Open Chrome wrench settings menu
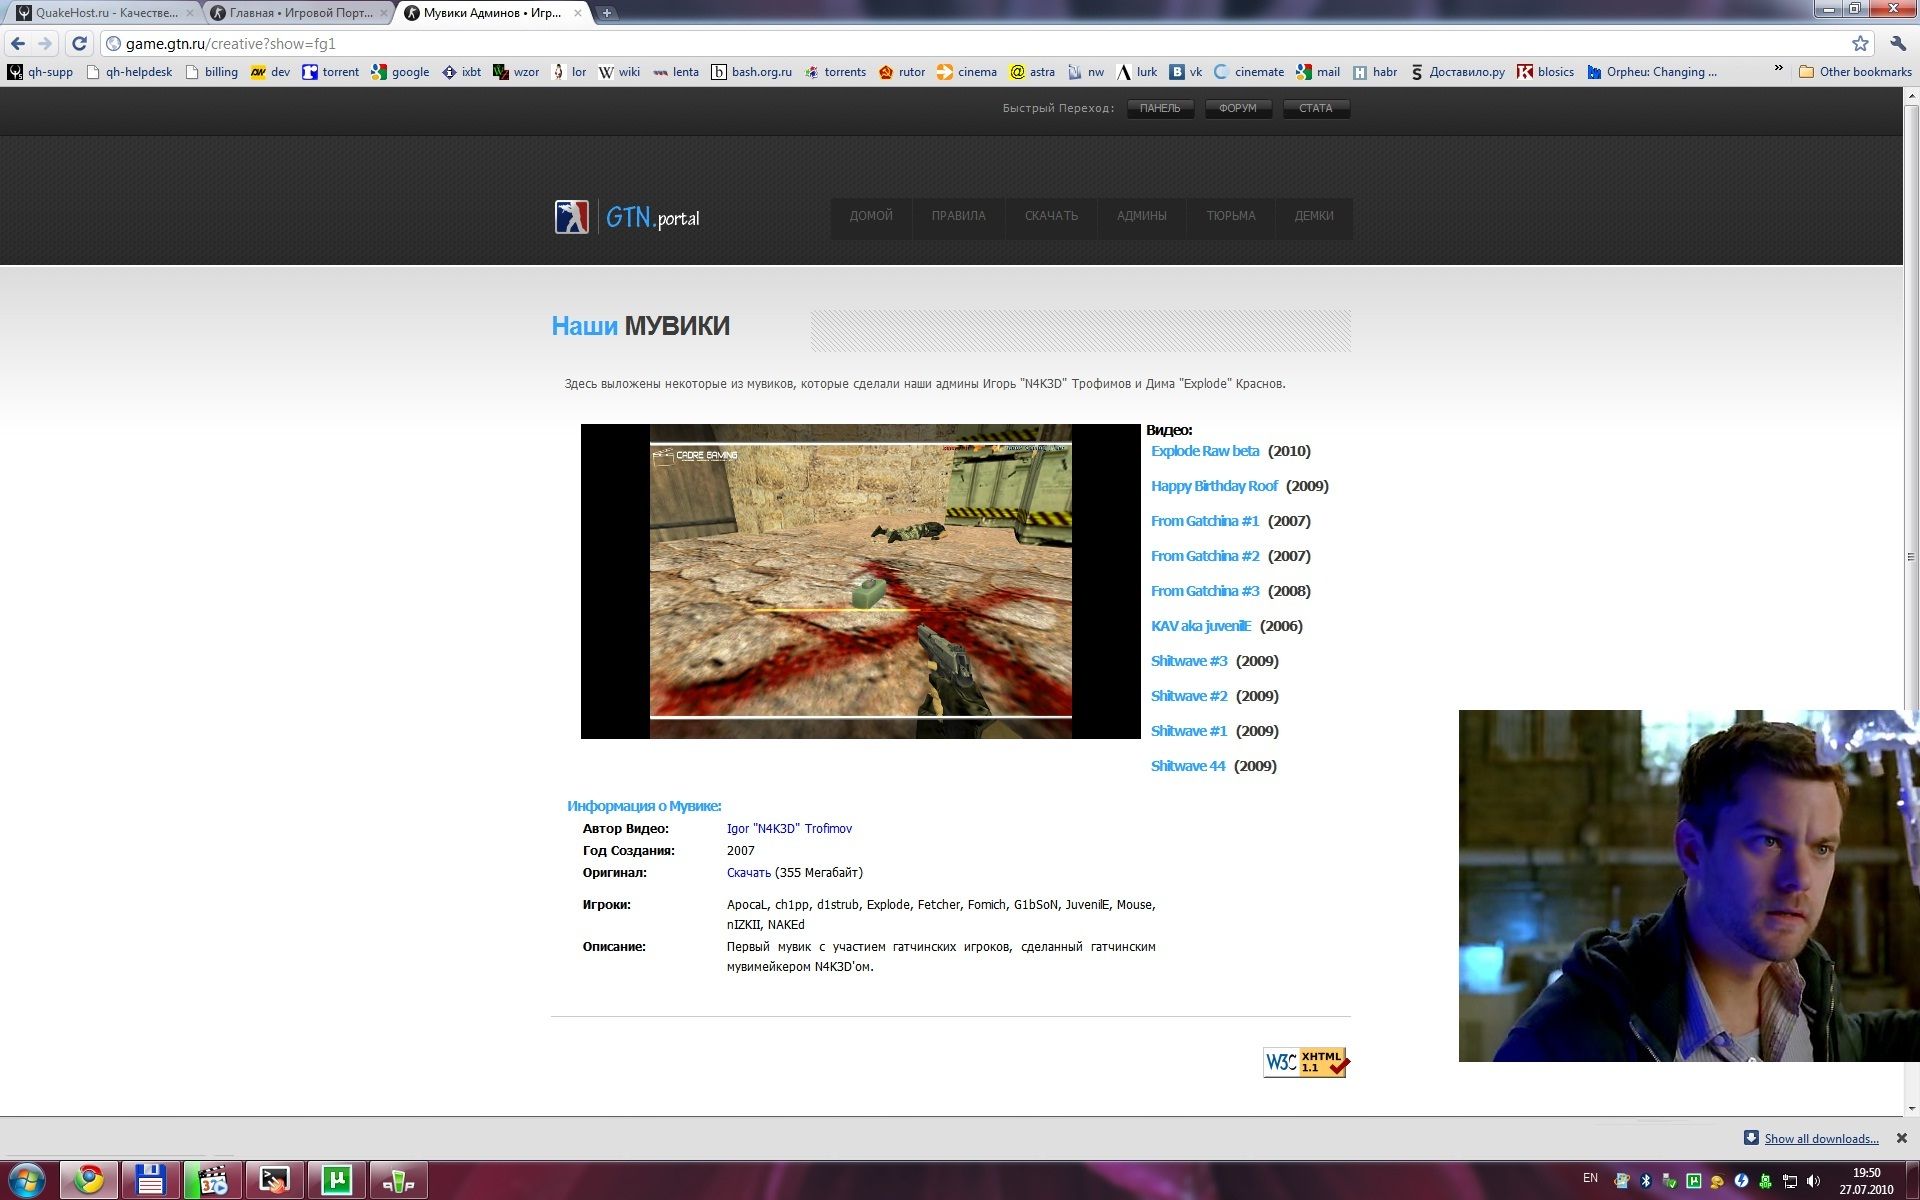Image resolution: width=1920 pixels, height=1200 pixels. tap(1897, 44)
